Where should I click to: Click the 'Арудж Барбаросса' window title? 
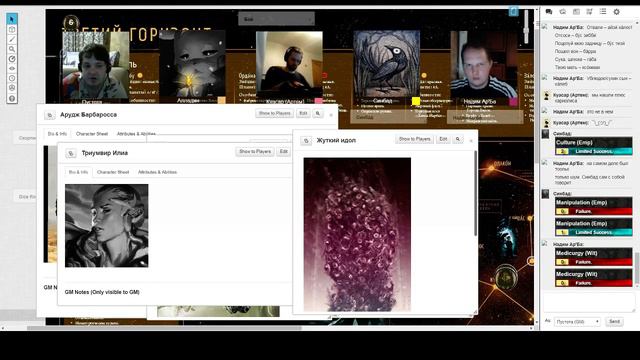(x=89, y=115)
